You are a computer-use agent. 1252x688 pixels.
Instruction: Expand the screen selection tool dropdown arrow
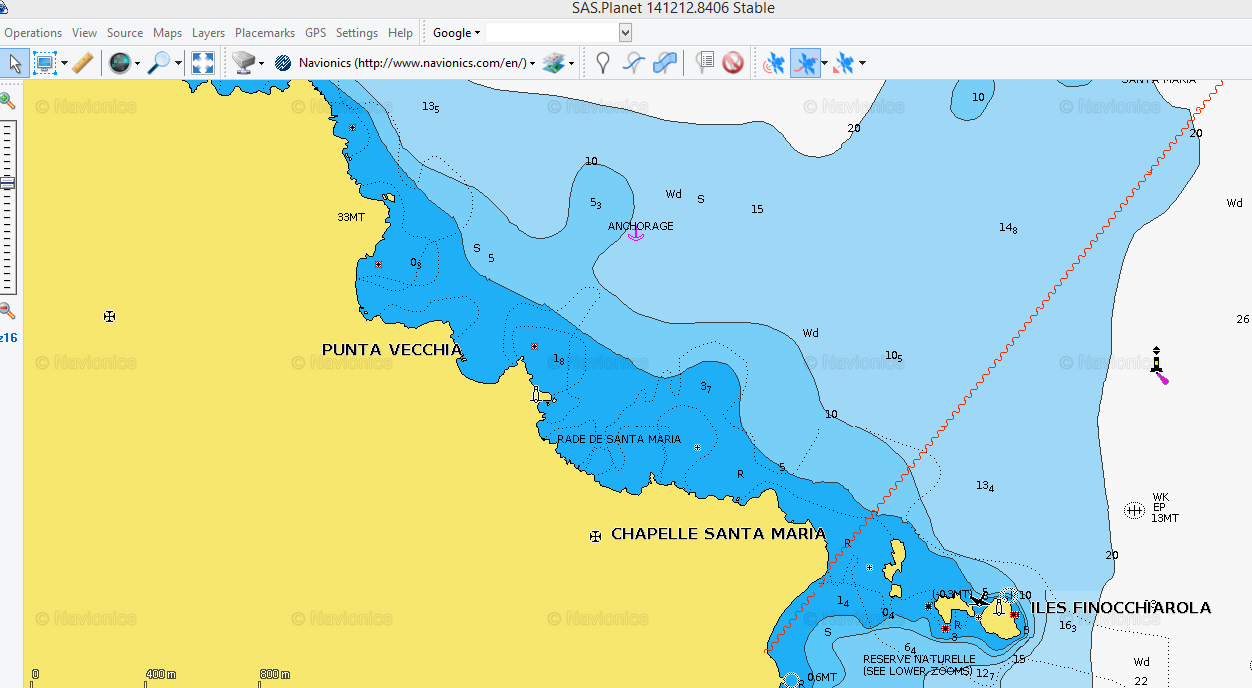(65, 63)
